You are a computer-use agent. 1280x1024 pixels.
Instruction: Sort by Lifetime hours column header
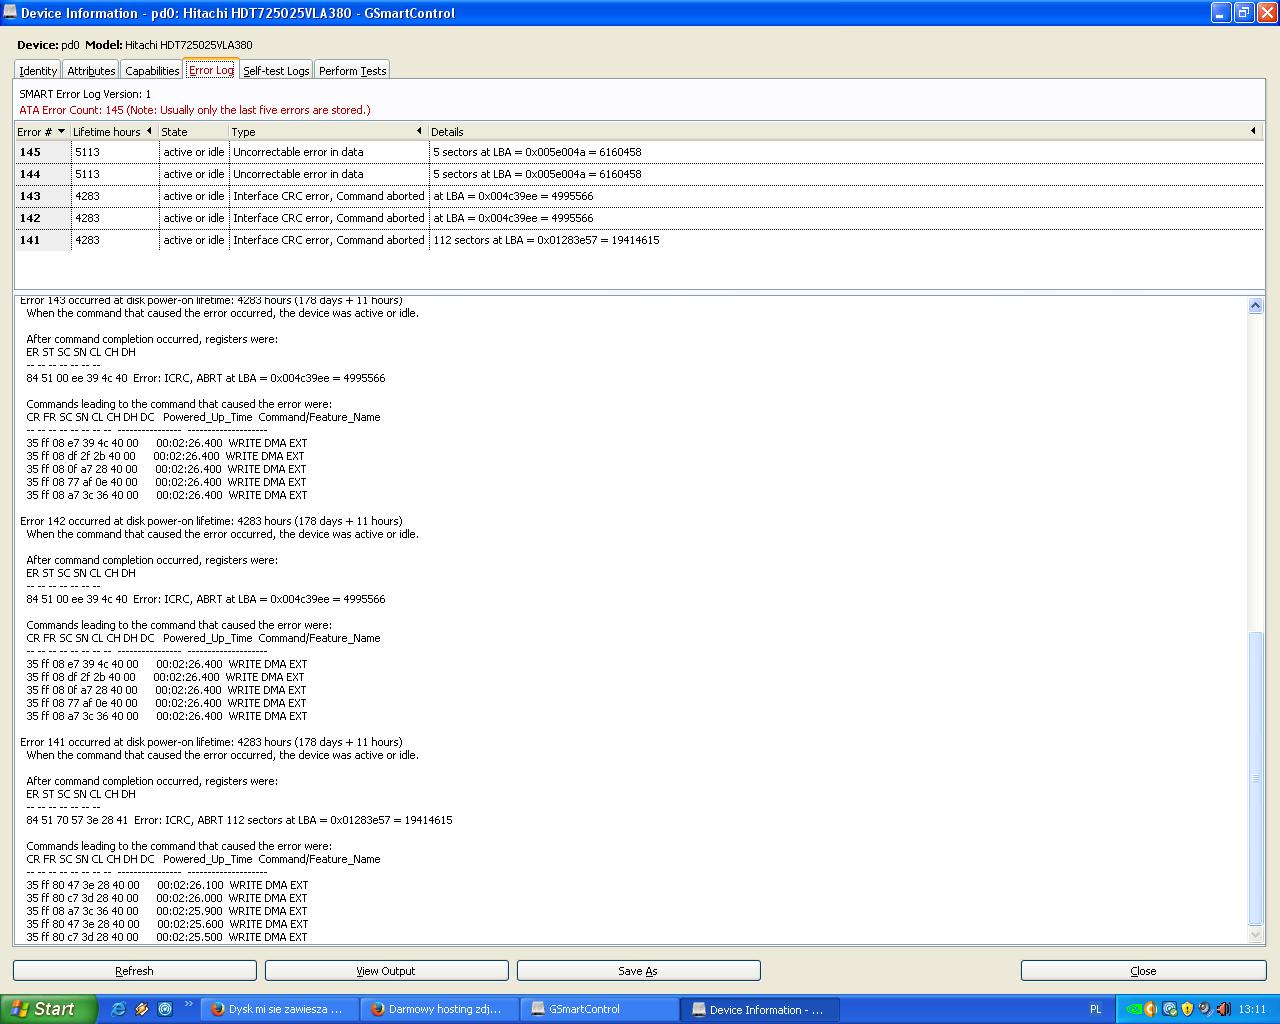(114, 132)
